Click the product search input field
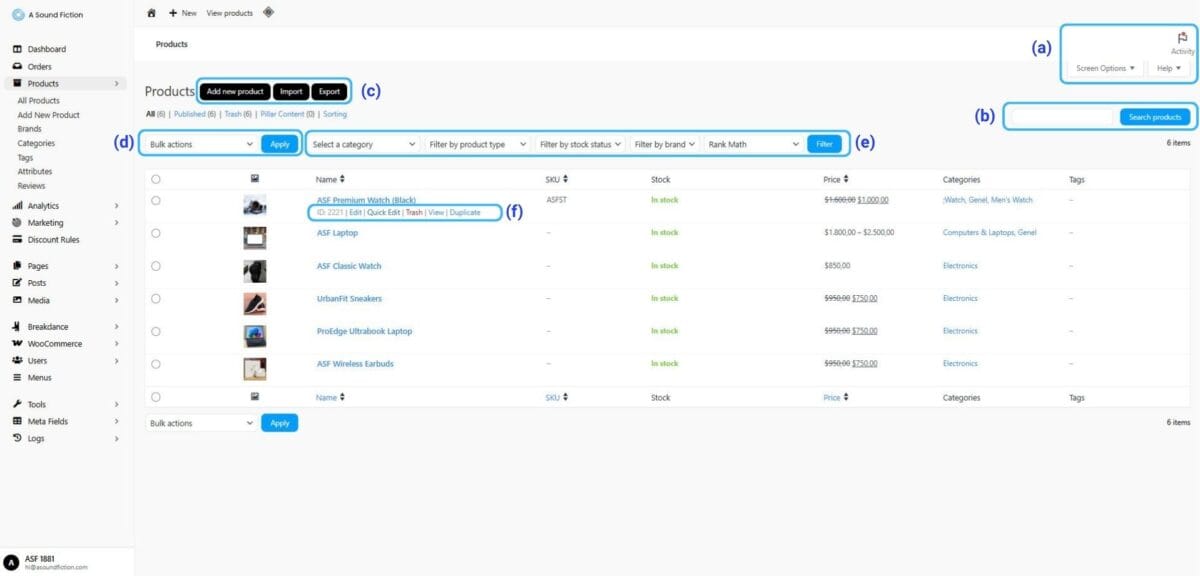Image resolution: width=1200 pixels, height=576 pixels. coord(1061,117)
